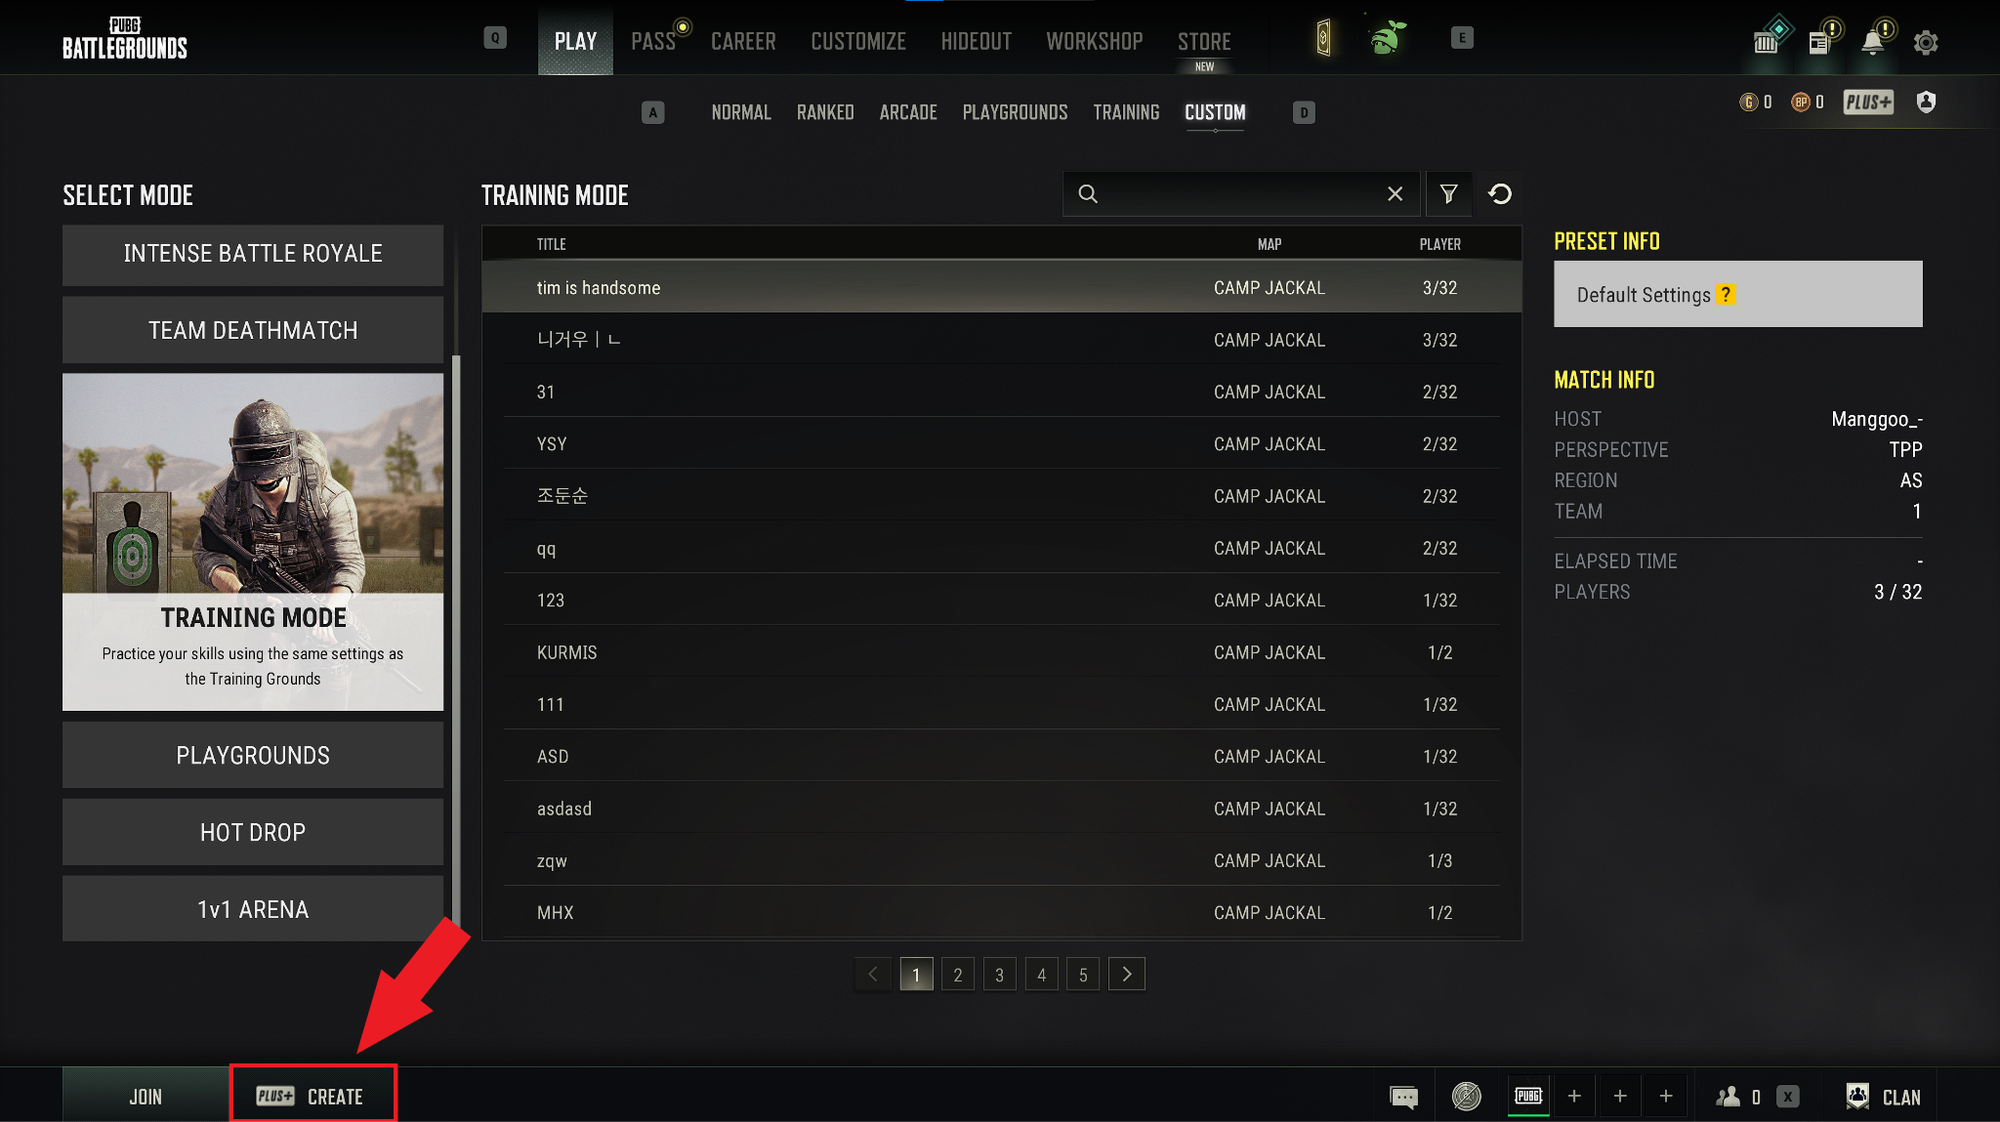Open the CLAN menu
The width and height of the screenshot is (2000, 1122).
pos(1884,1097)
